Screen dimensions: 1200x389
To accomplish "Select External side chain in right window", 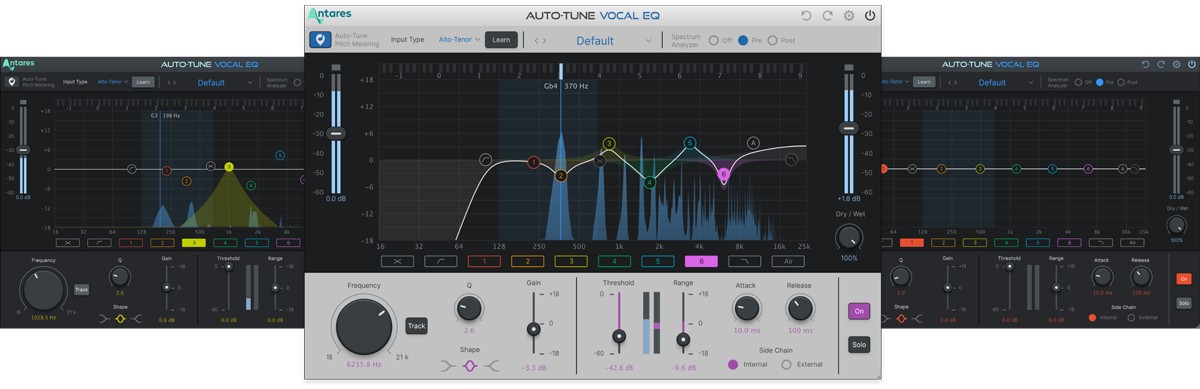I will (1131, 317).
